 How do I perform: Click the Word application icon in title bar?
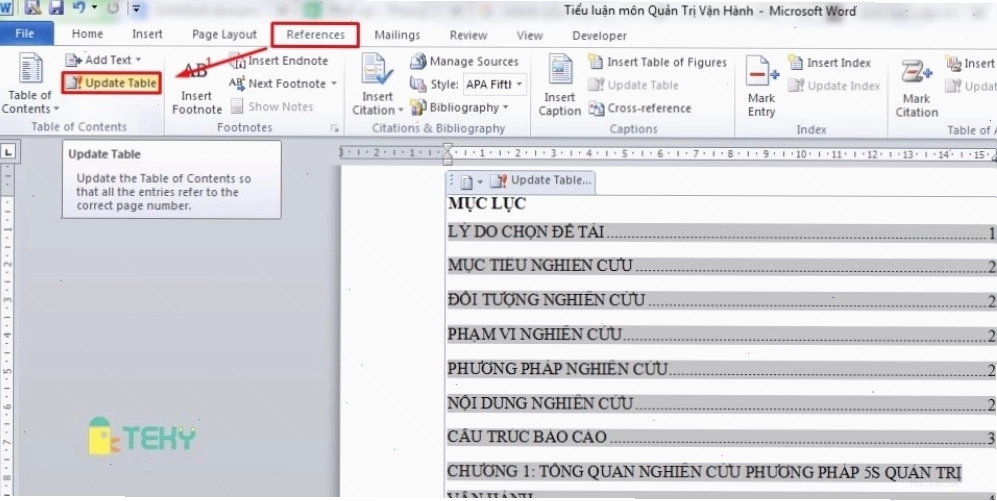6,8
